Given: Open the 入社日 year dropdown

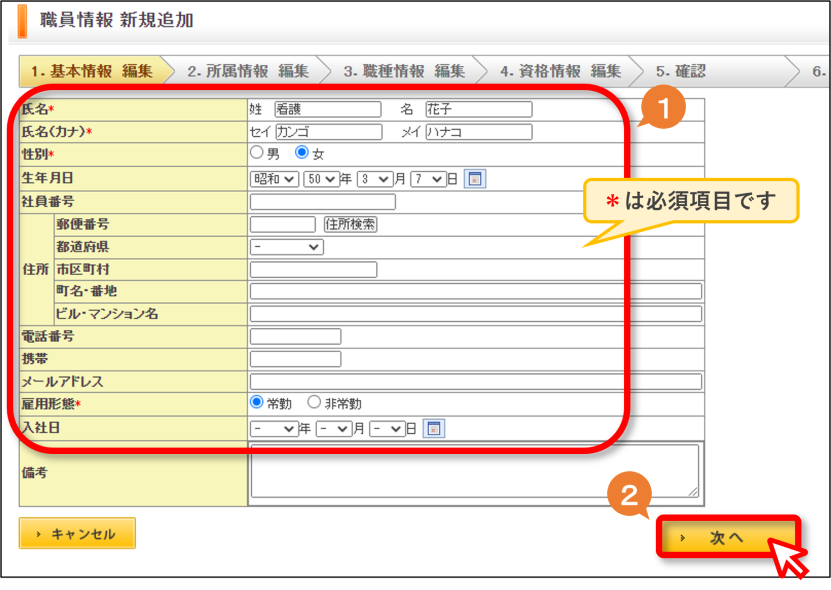Looking at the screenshot, I should 274,428.
